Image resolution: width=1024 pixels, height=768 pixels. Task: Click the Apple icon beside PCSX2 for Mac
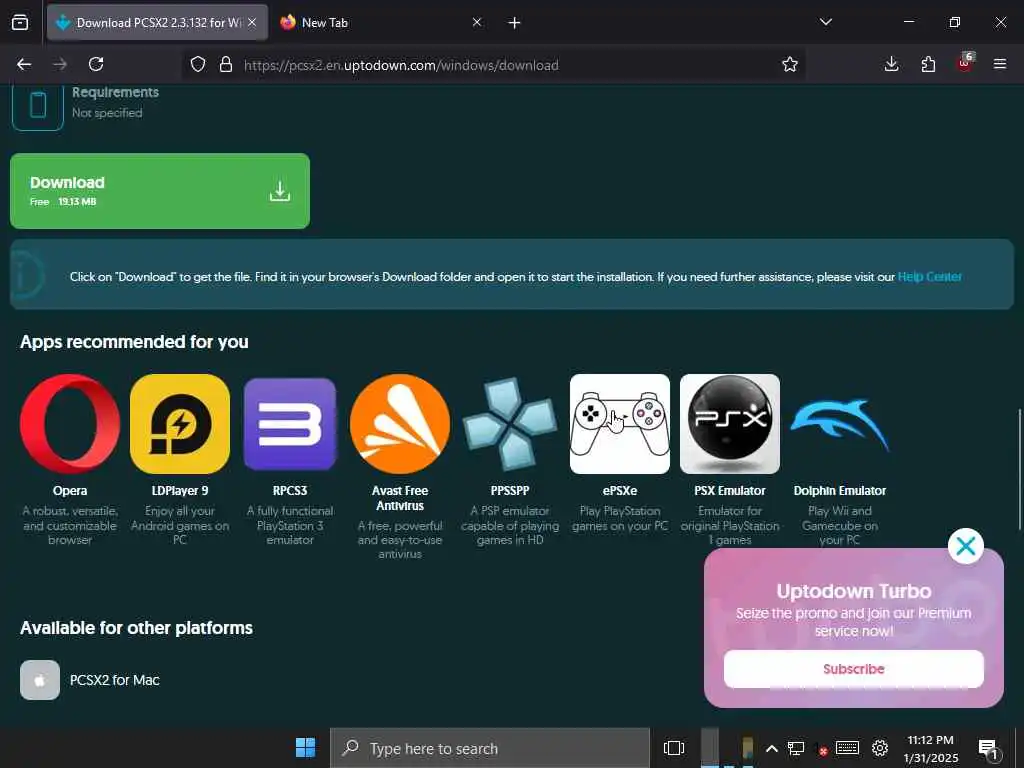point(40,680)
